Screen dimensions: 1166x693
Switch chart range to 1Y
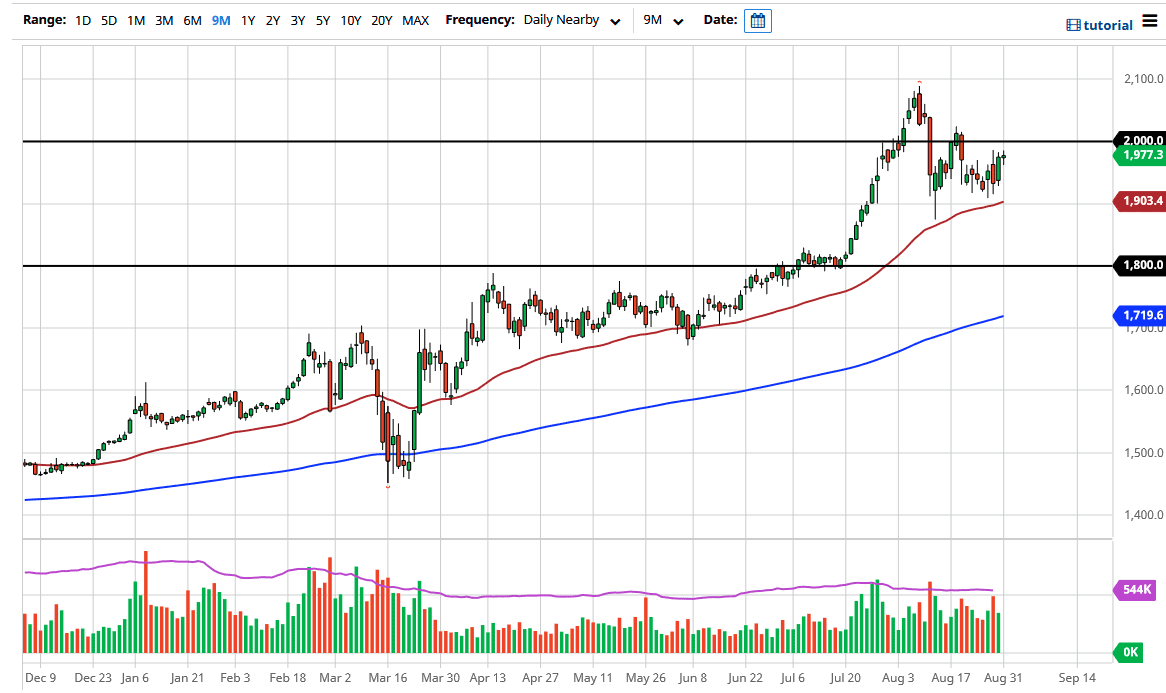(x=247, y=21)
